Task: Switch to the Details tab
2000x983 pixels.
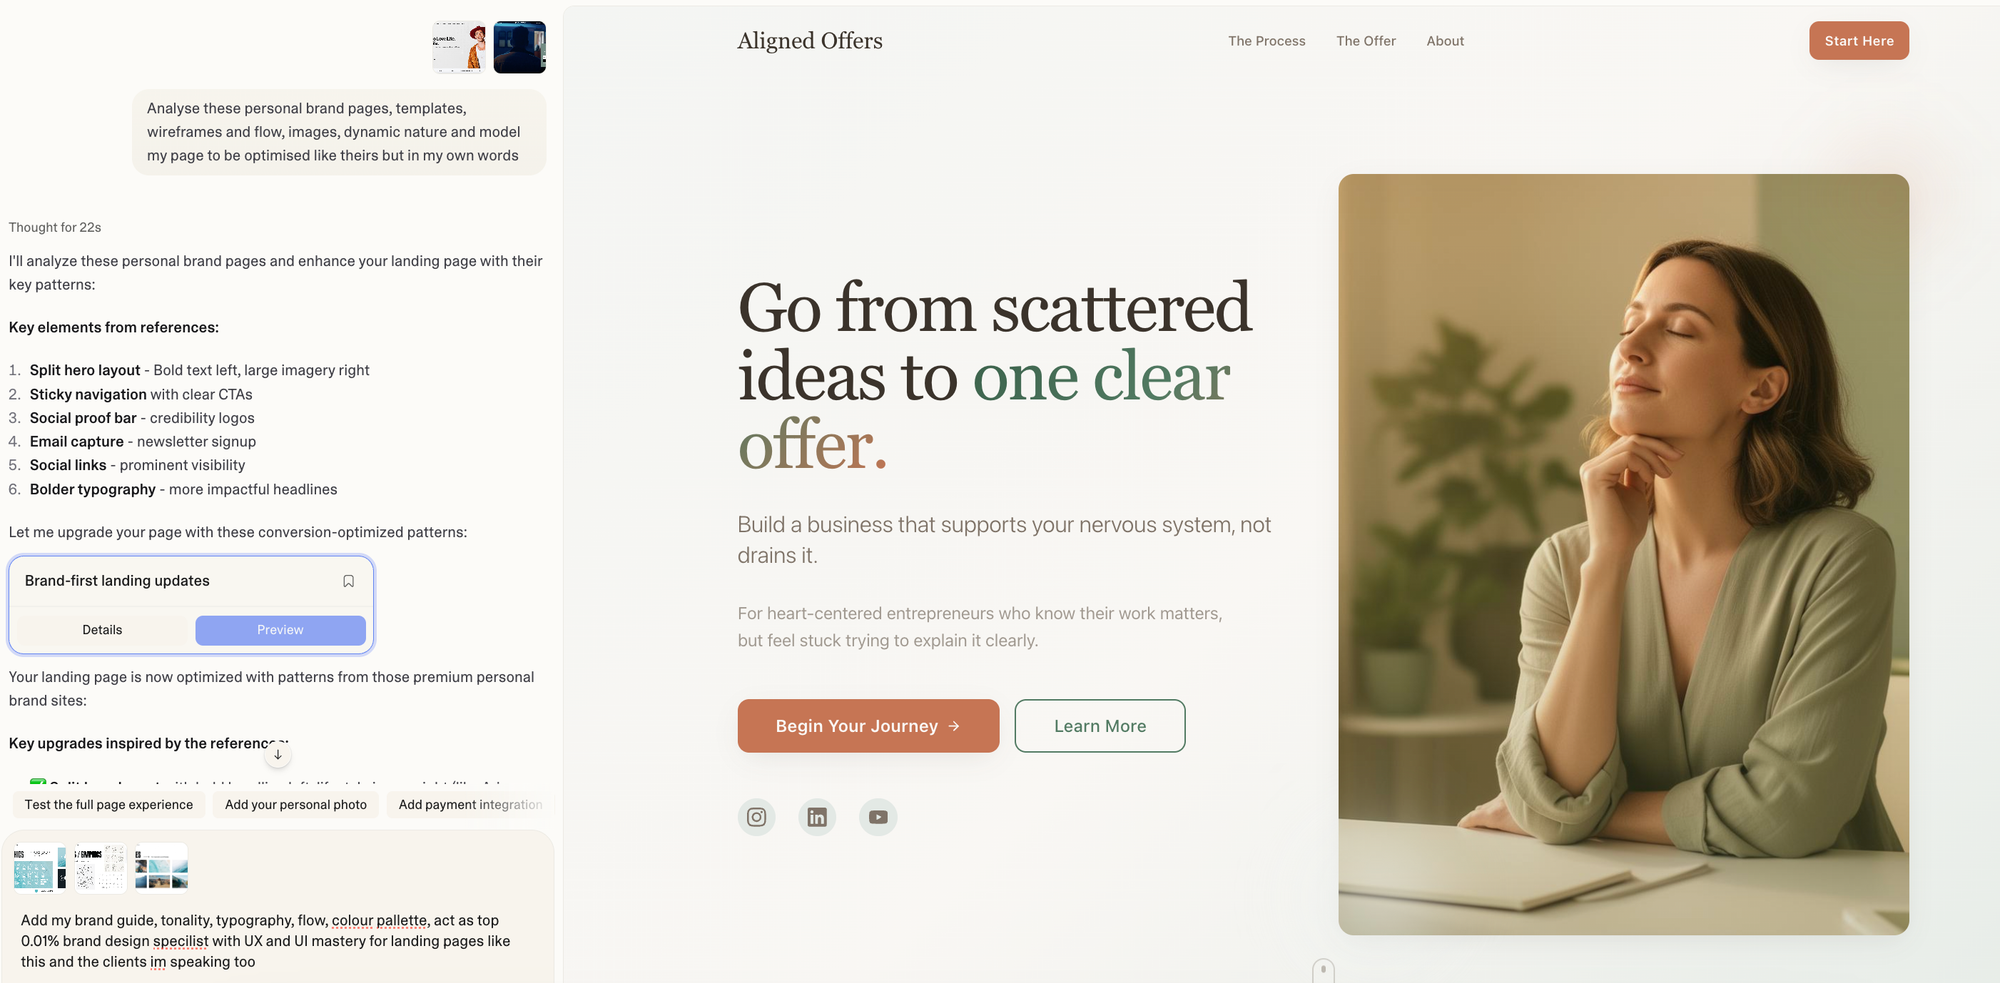Action: click(102, 630)
